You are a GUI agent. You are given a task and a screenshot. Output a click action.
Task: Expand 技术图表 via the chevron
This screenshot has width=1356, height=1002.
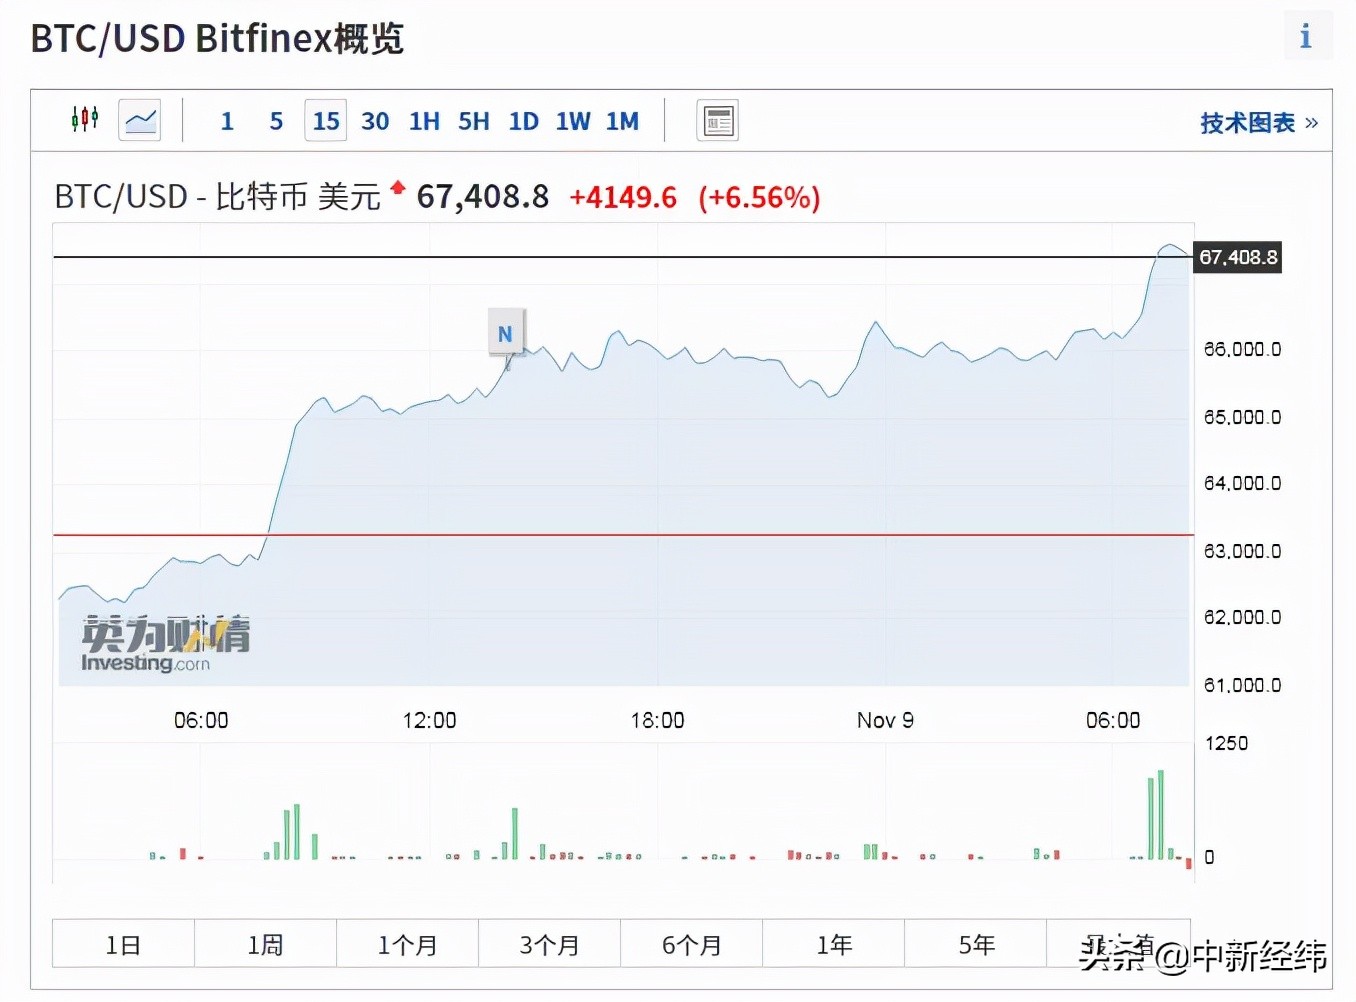(x=1312, y=123)
